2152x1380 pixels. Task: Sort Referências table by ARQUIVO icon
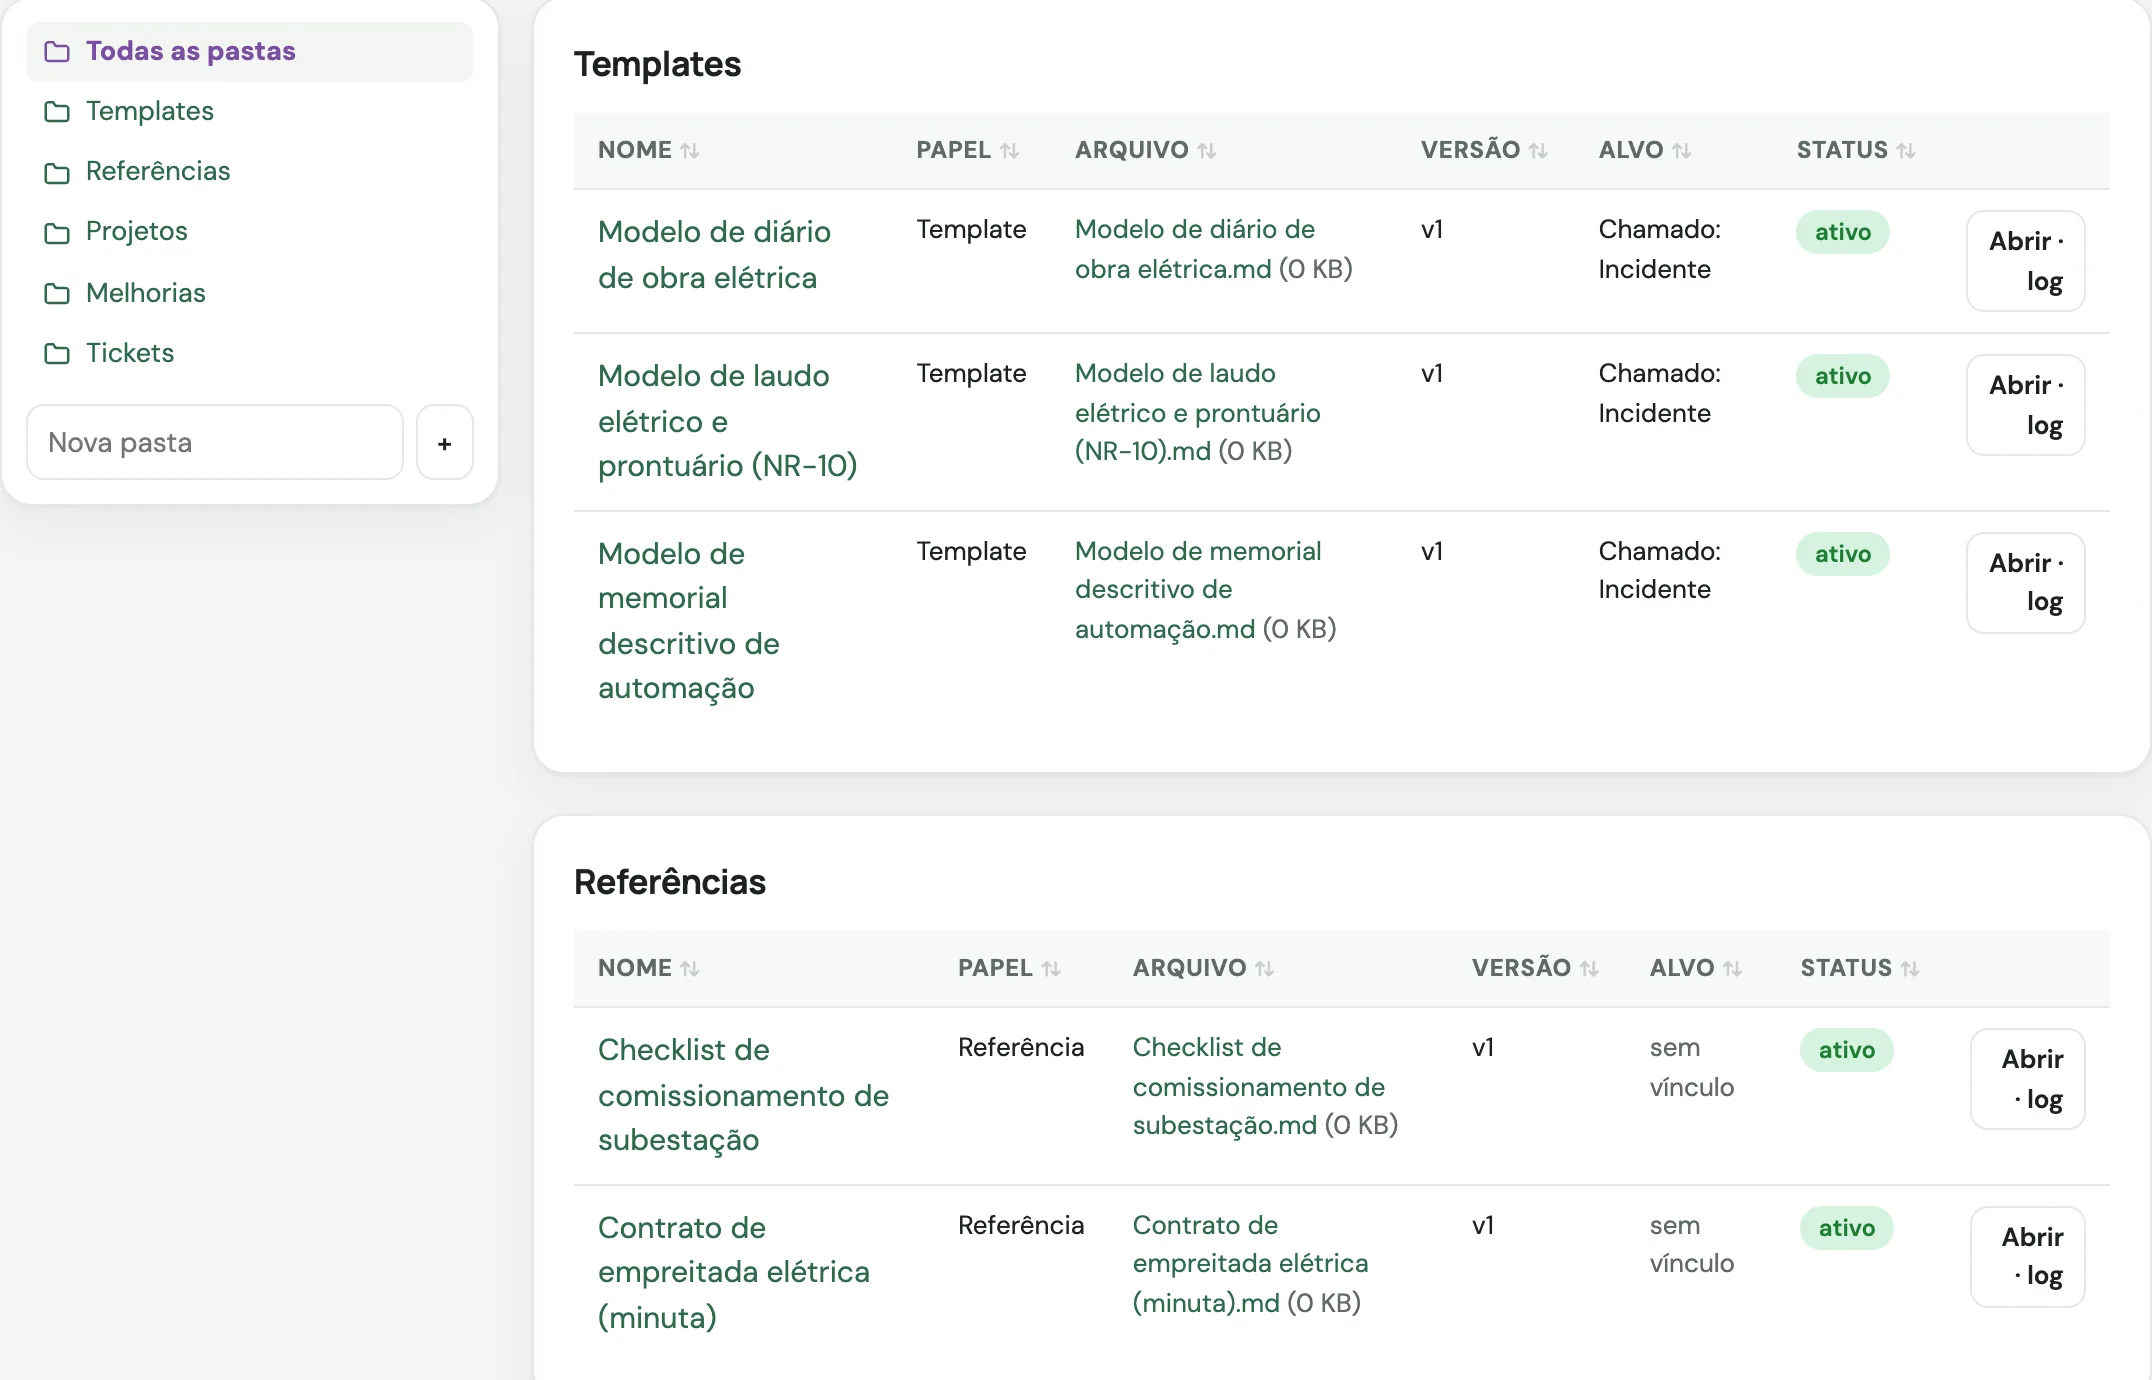tap(1265, 969)
